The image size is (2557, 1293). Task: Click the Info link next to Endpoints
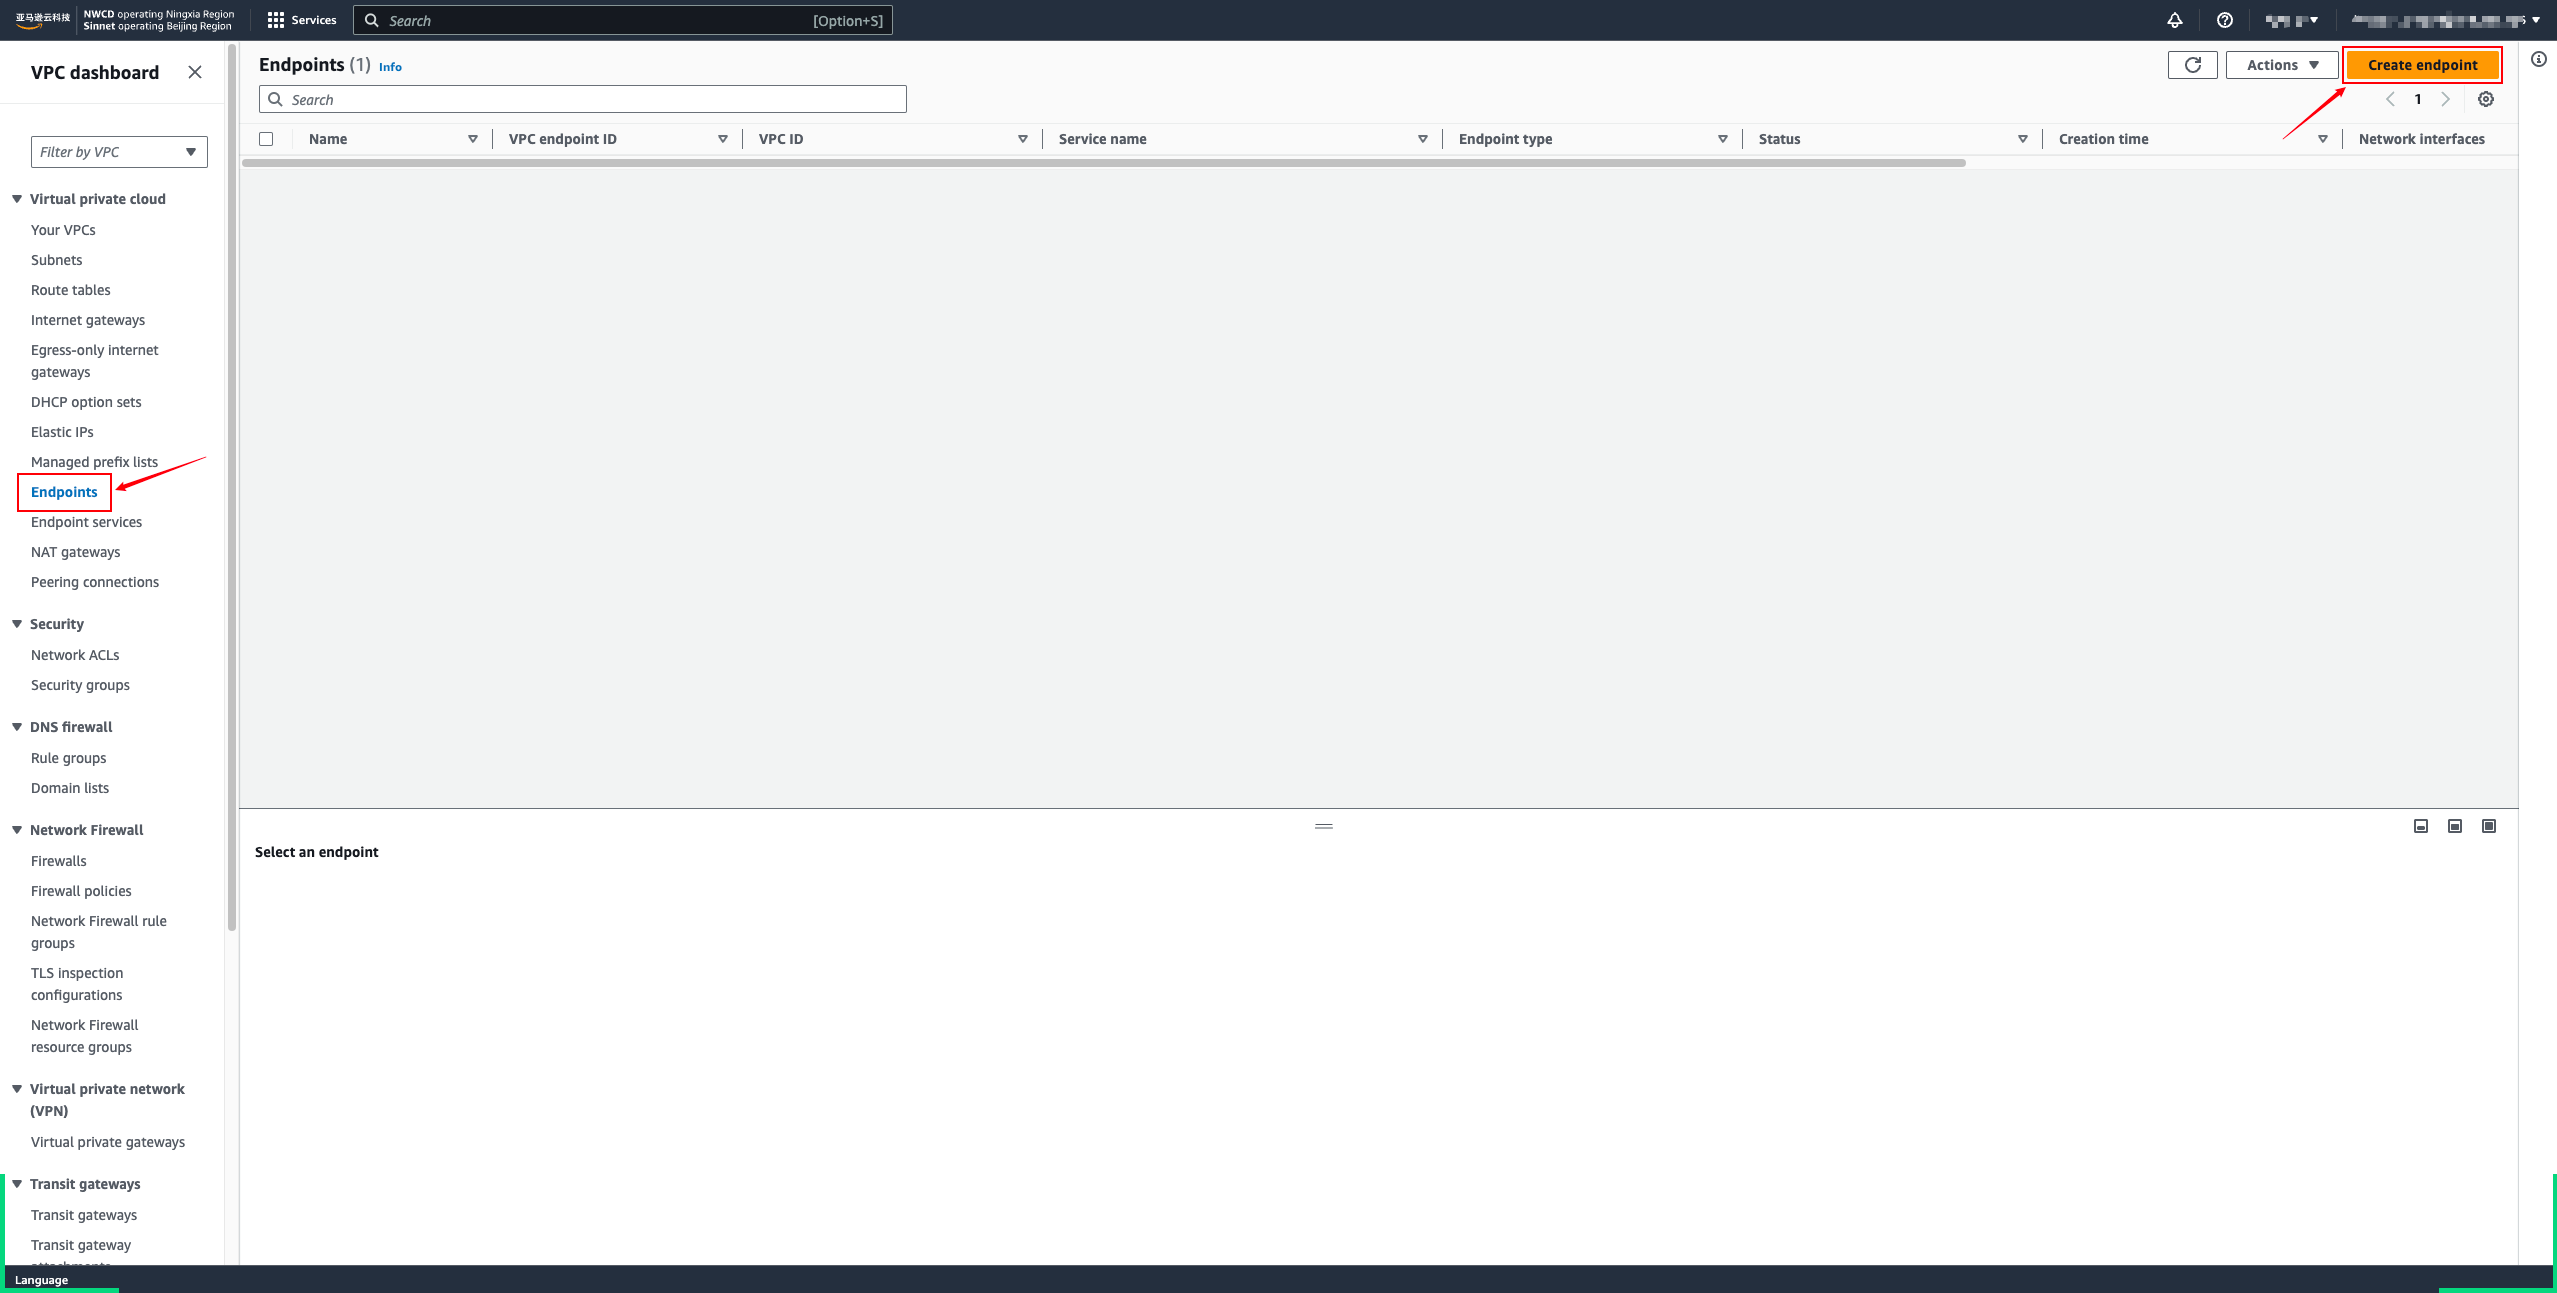[389, 66]
